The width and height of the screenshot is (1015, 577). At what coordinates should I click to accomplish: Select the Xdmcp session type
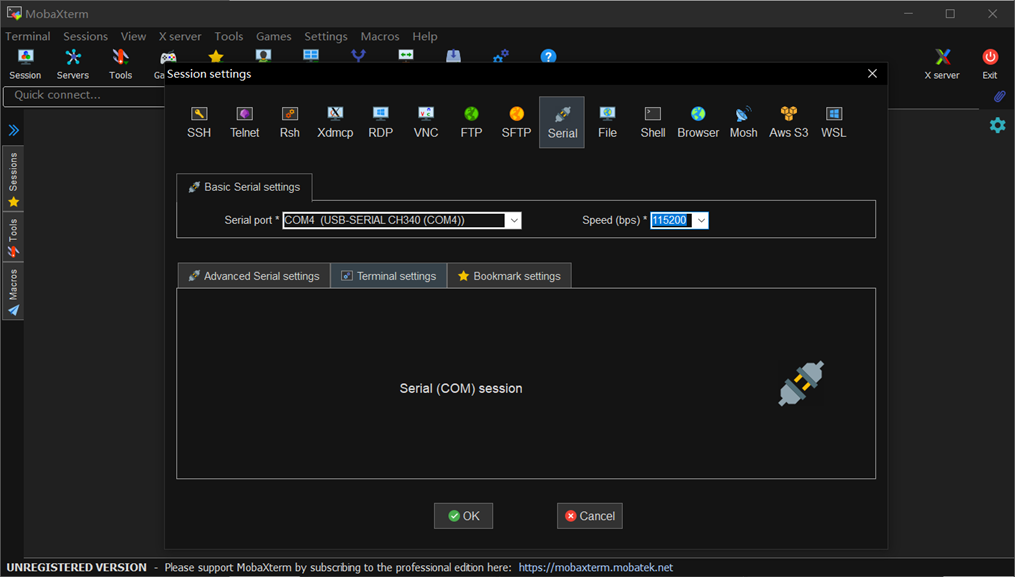point(335,122)
